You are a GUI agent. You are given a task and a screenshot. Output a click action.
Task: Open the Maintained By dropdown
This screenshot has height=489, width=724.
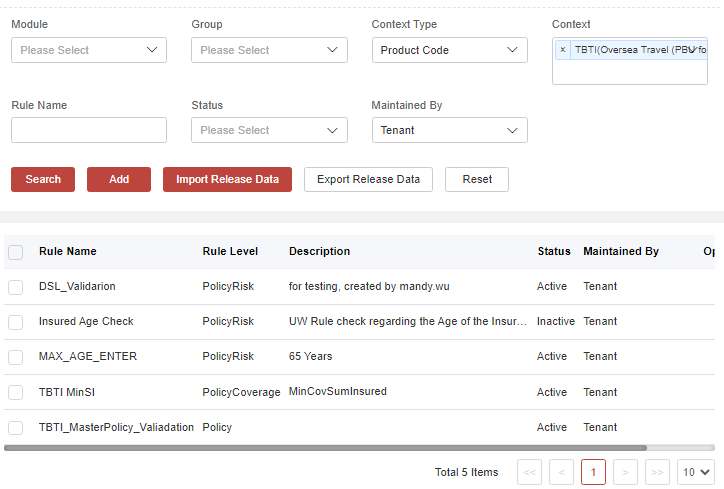(450, 130)
